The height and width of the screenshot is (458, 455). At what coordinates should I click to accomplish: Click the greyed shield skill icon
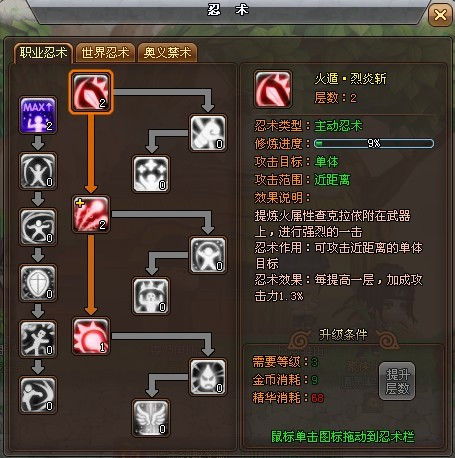[x=38, y=283]
